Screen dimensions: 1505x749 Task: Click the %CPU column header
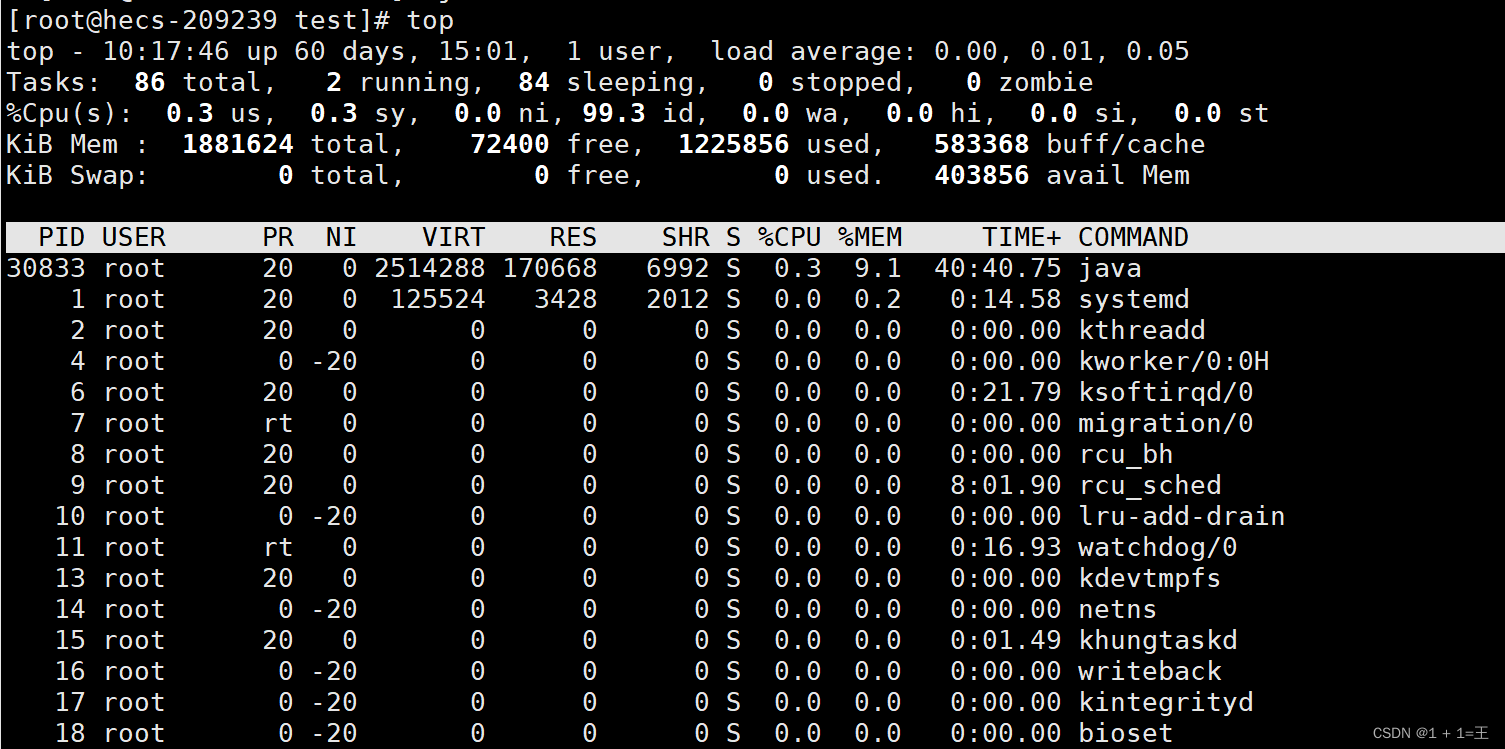coord(789,238)
